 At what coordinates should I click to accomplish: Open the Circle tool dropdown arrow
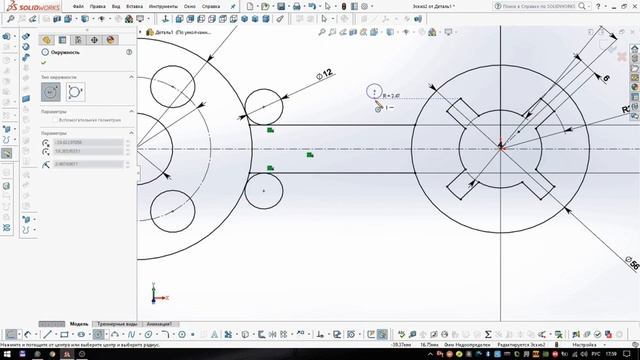point(106,335)
